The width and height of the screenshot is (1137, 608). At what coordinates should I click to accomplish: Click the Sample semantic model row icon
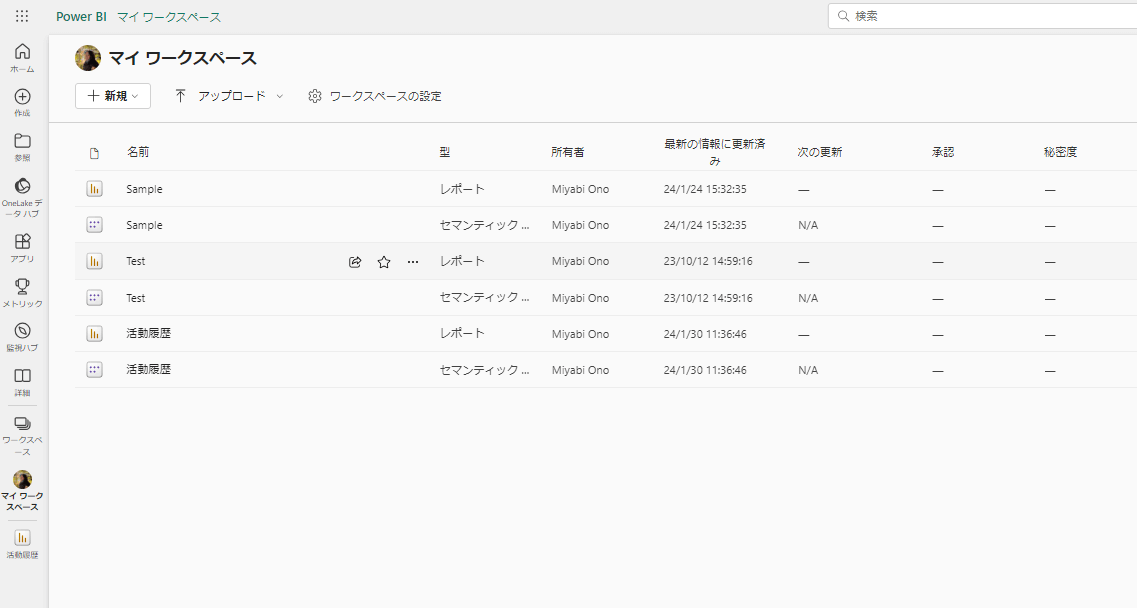click(x=94, y=225)
